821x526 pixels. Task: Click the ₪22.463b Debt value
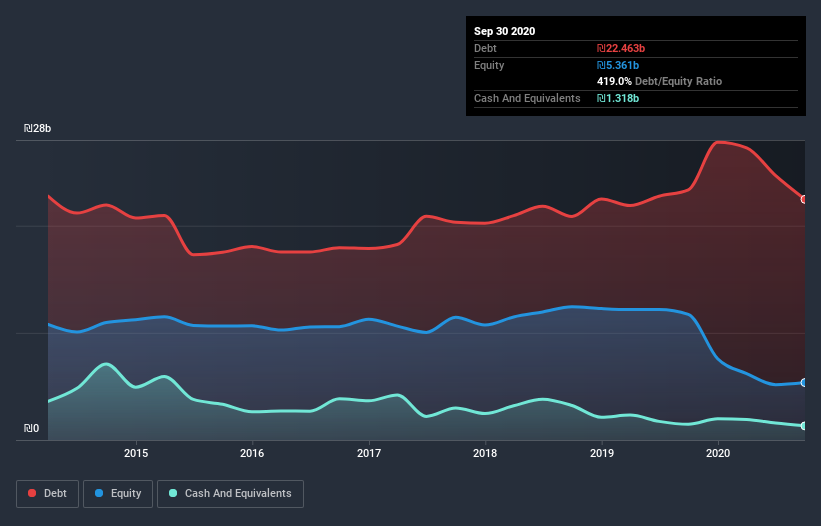pos(621,48)
